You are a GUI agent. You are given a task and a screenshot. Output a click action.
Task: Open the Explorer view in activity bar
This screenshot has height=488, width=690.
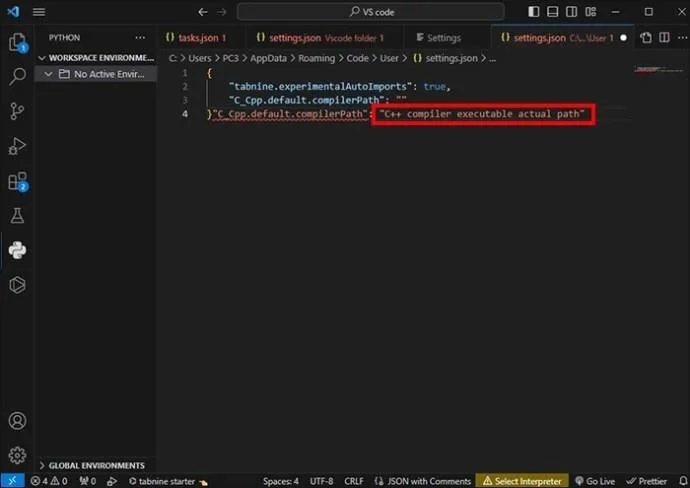pyautogui.click(x=17, y=43)
